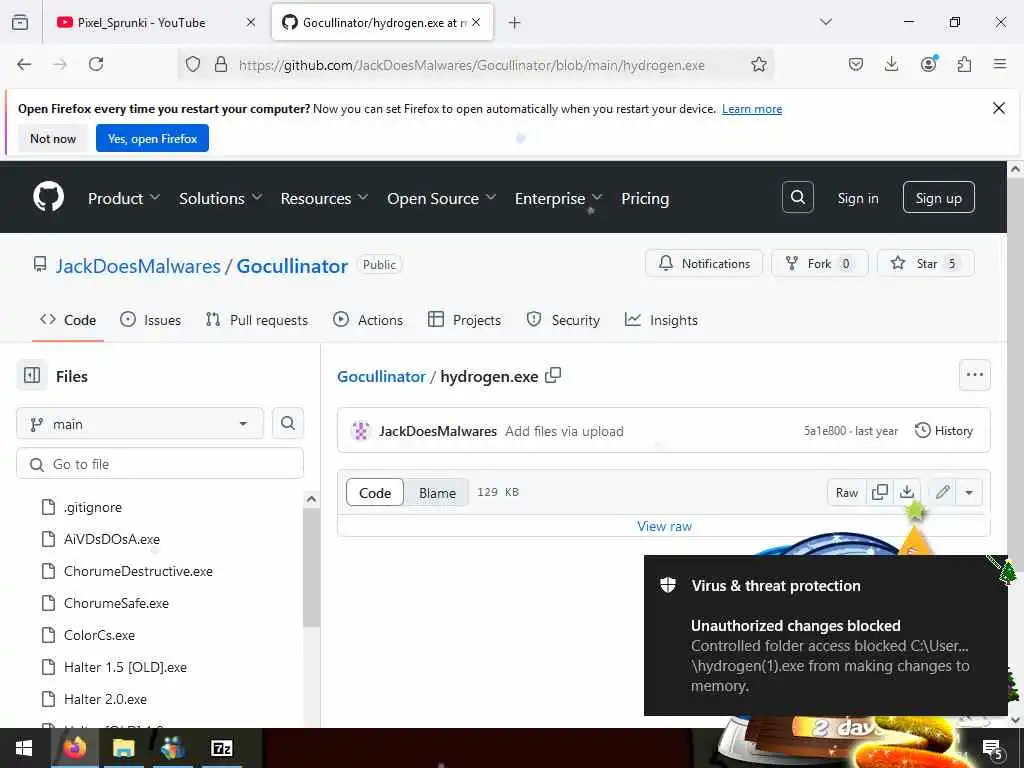Open the three-dot file options menu

(974, 375)
